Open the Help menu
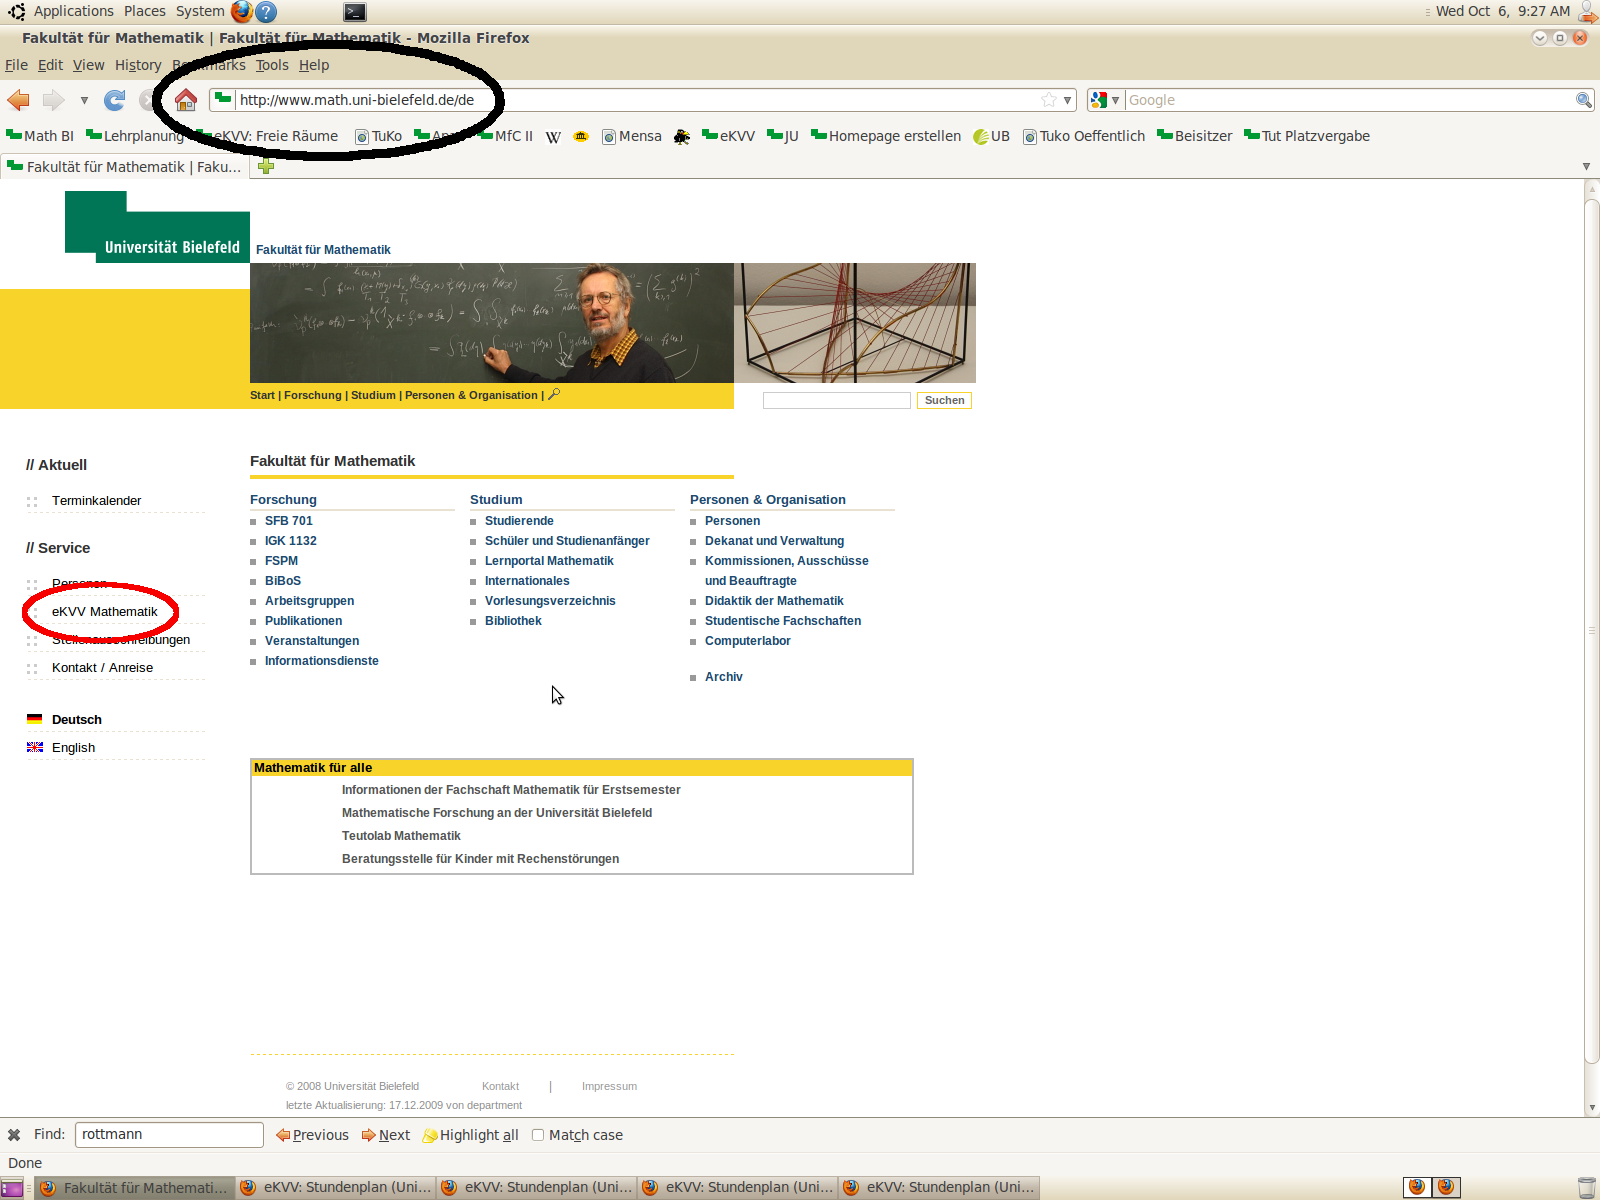 (314, 65)
